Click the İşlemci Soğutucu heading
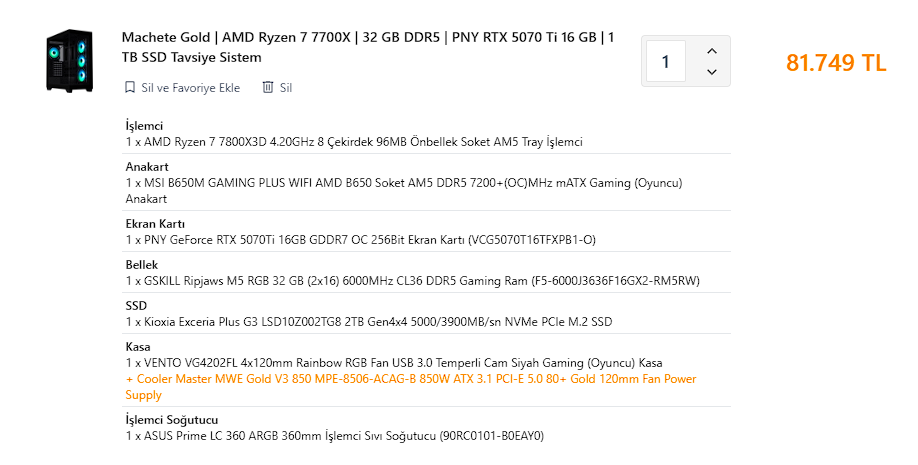 click(x=172, y=420)
